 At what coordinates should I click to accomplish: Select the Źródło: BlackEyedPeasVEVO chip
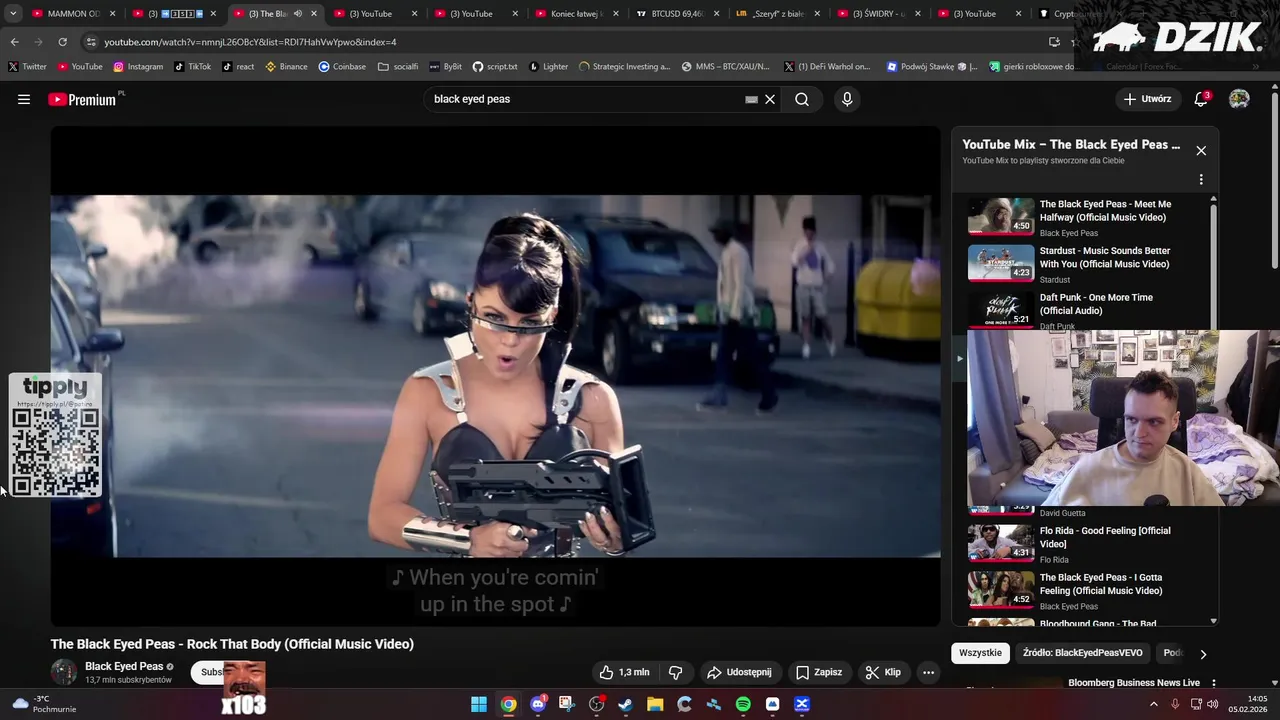click(1082, 653)
